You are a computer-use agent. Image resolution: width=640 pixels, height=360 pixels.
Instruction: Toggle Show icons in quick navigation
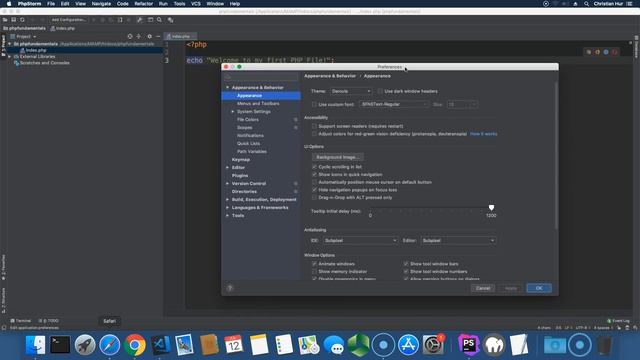tap(314, 174)
